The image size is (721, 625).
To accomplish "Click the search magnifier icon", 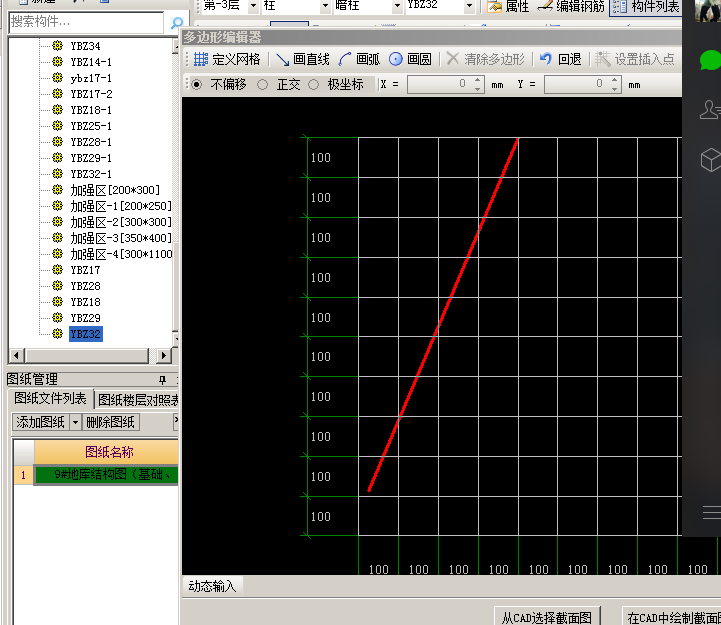I will [177, 23].
